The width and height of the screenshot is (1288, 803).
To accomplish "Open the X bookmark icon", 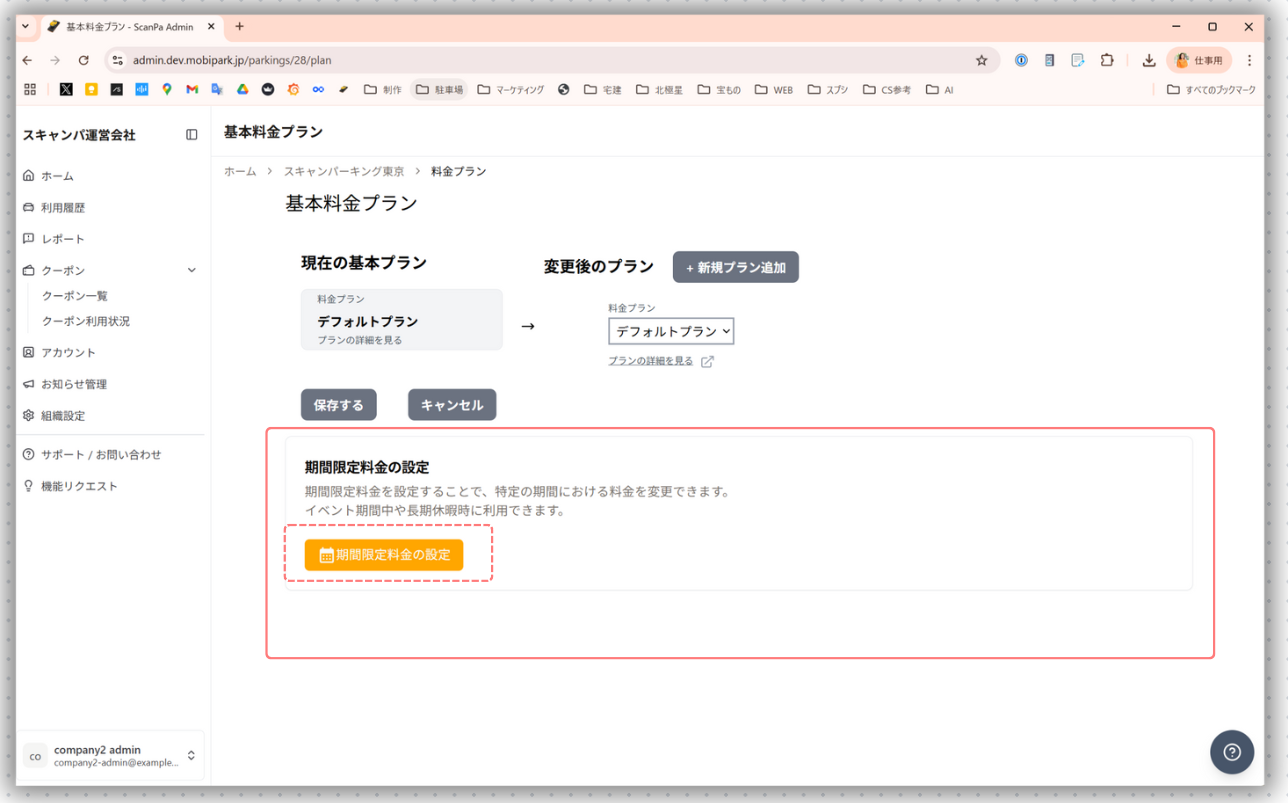I will (x=66, y=90).
